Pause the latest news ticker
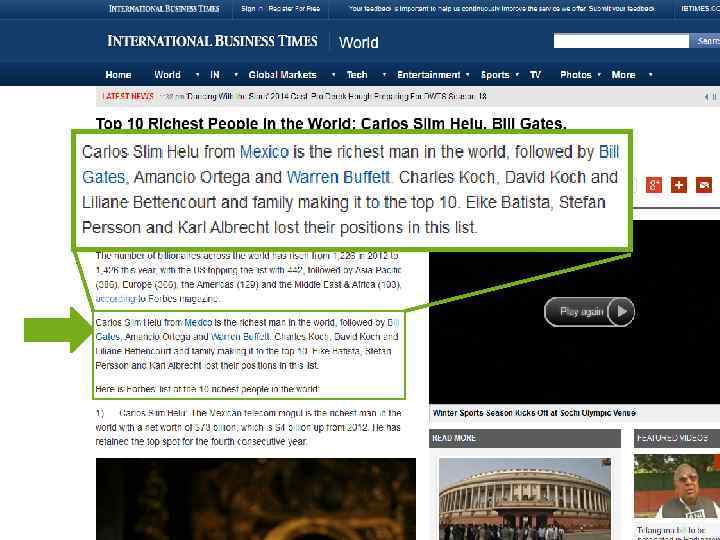The image size is (720, 540). pyautogui.click(x=714, y=96)
